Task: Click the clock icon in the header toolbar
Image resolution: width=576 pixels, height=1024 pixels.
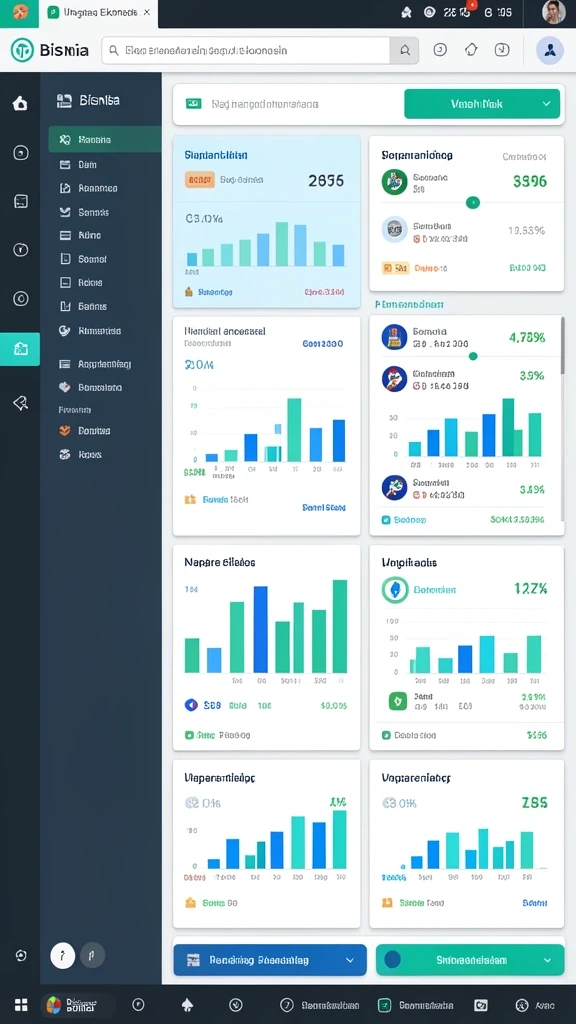Action: coord(440,50)
